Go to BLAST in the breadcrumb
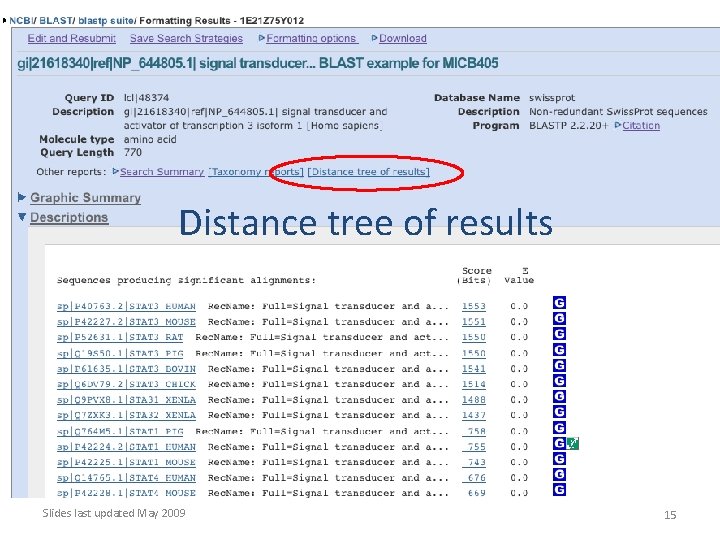720x540 pixels. [56, 21]
